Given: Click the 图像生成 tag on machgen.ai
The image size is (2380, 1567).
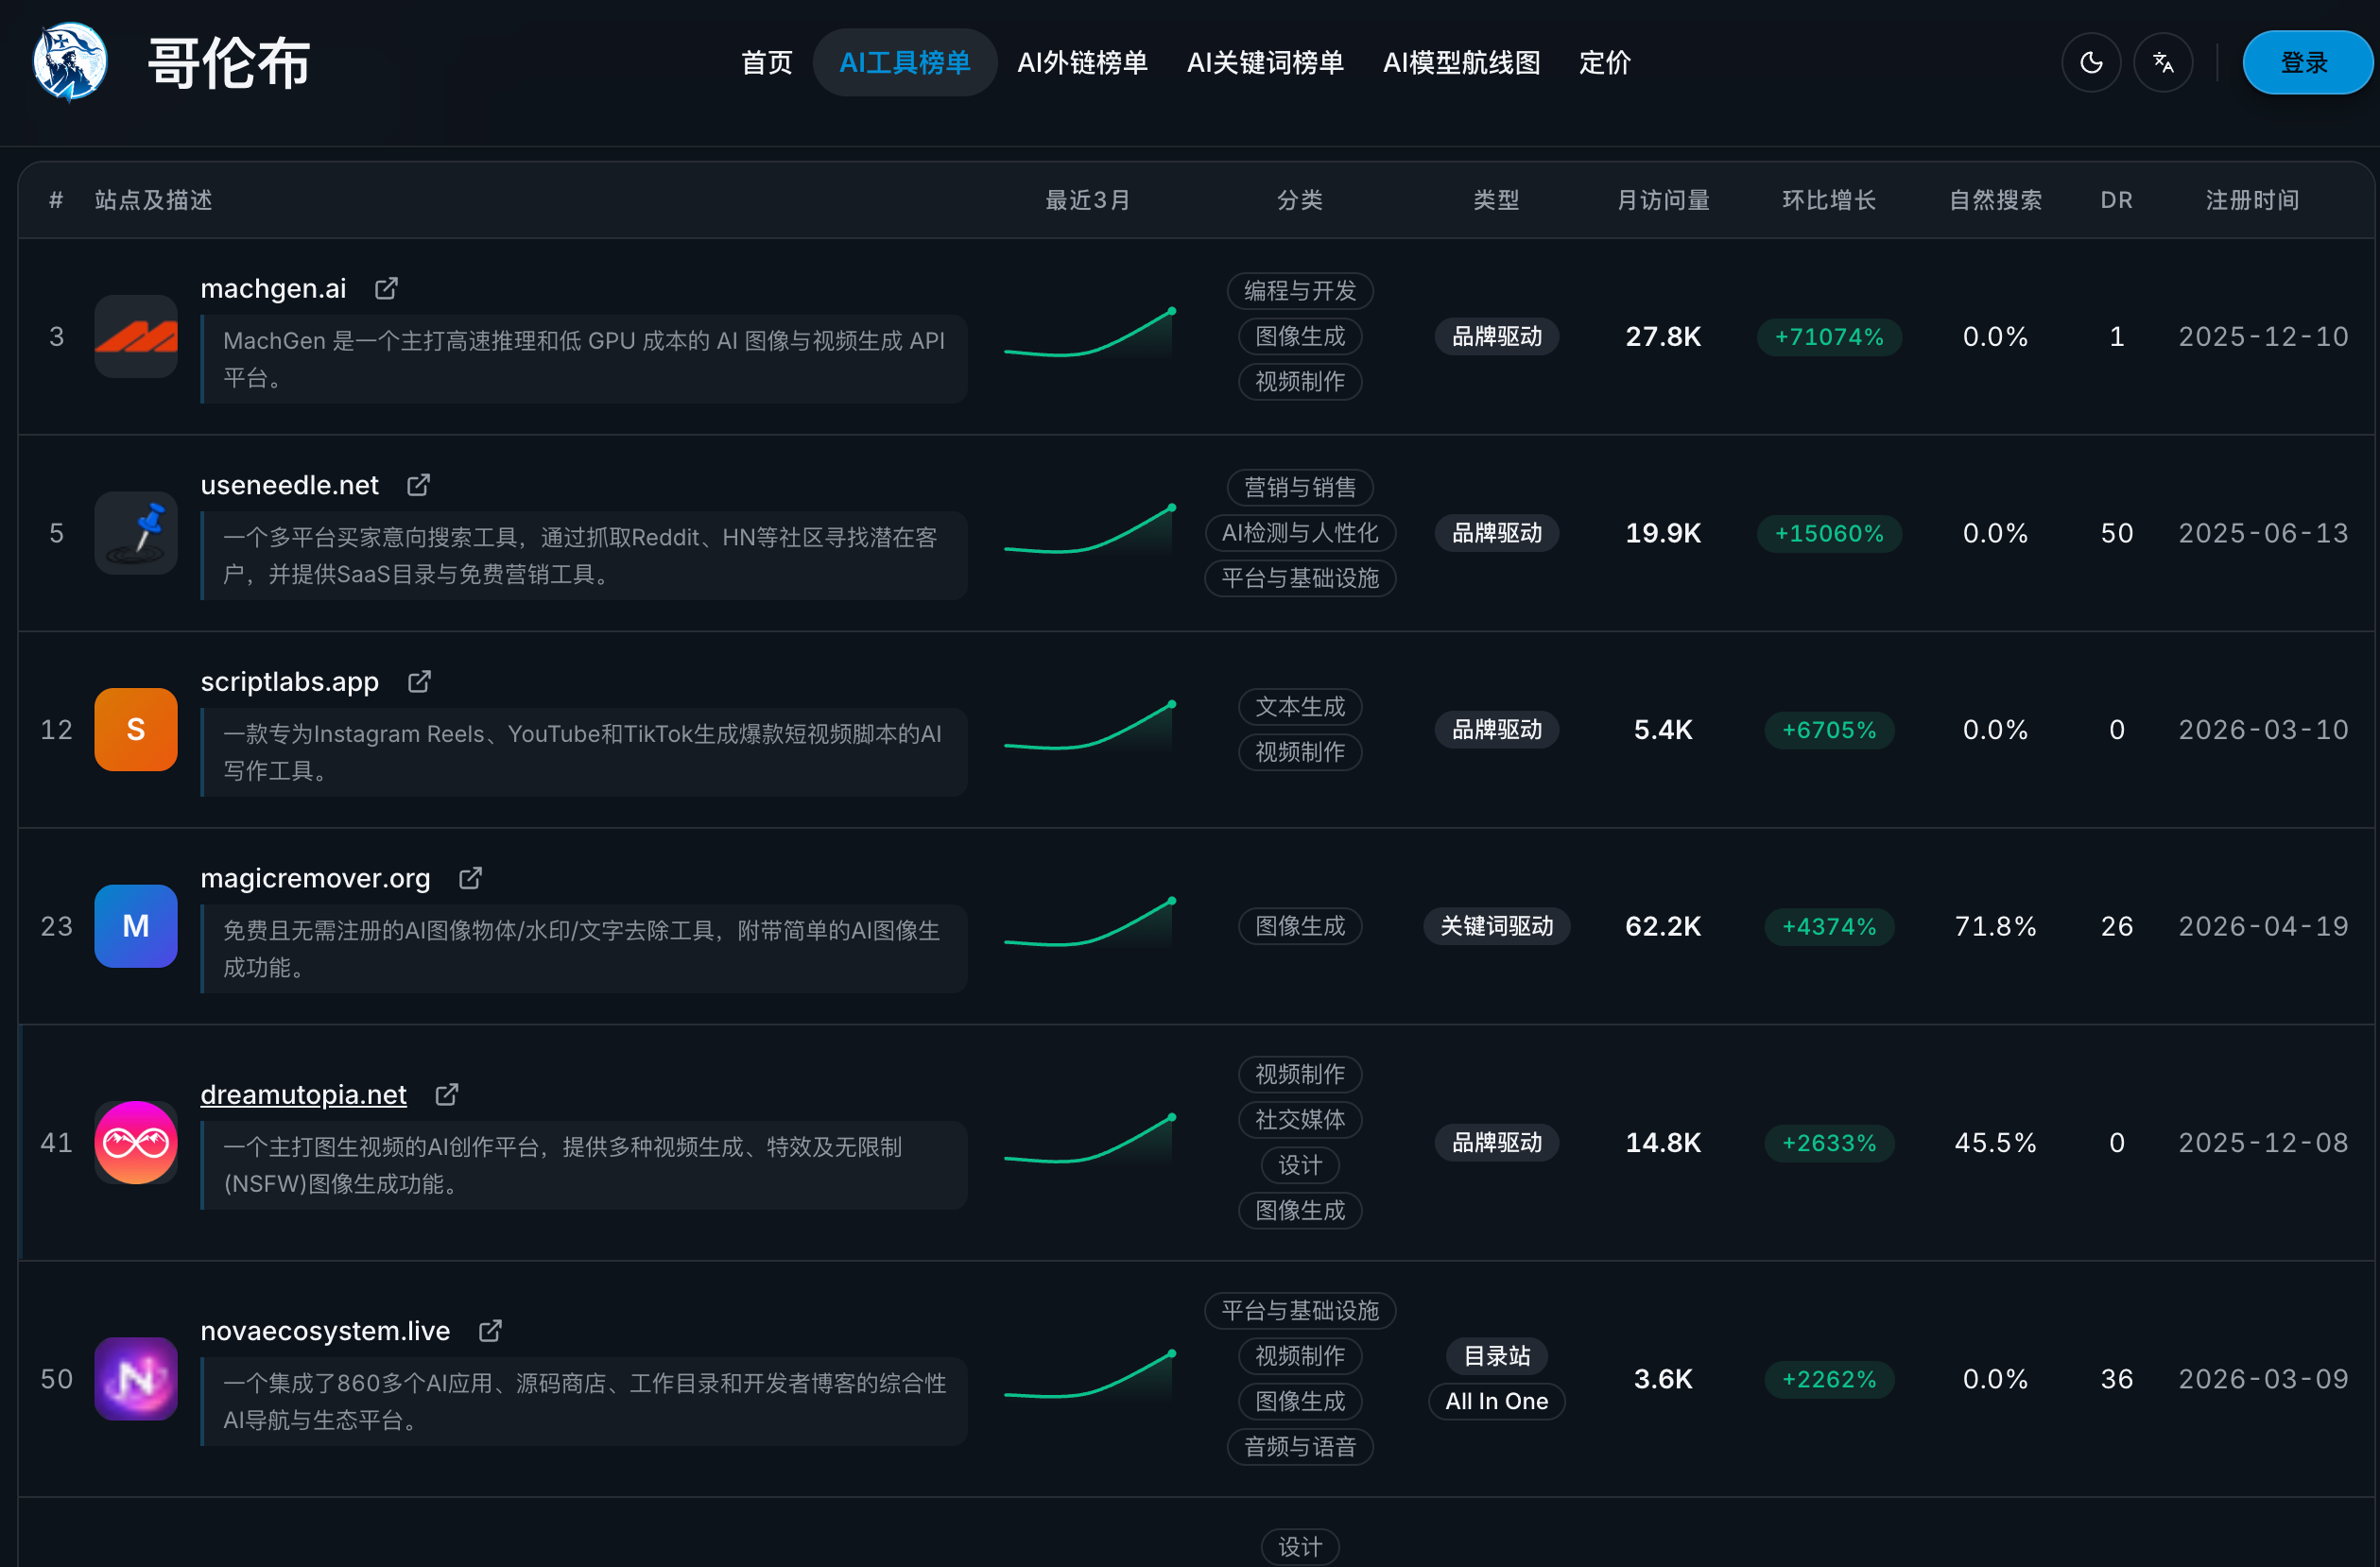Looking at the screenshot, I should point(1300,337).
